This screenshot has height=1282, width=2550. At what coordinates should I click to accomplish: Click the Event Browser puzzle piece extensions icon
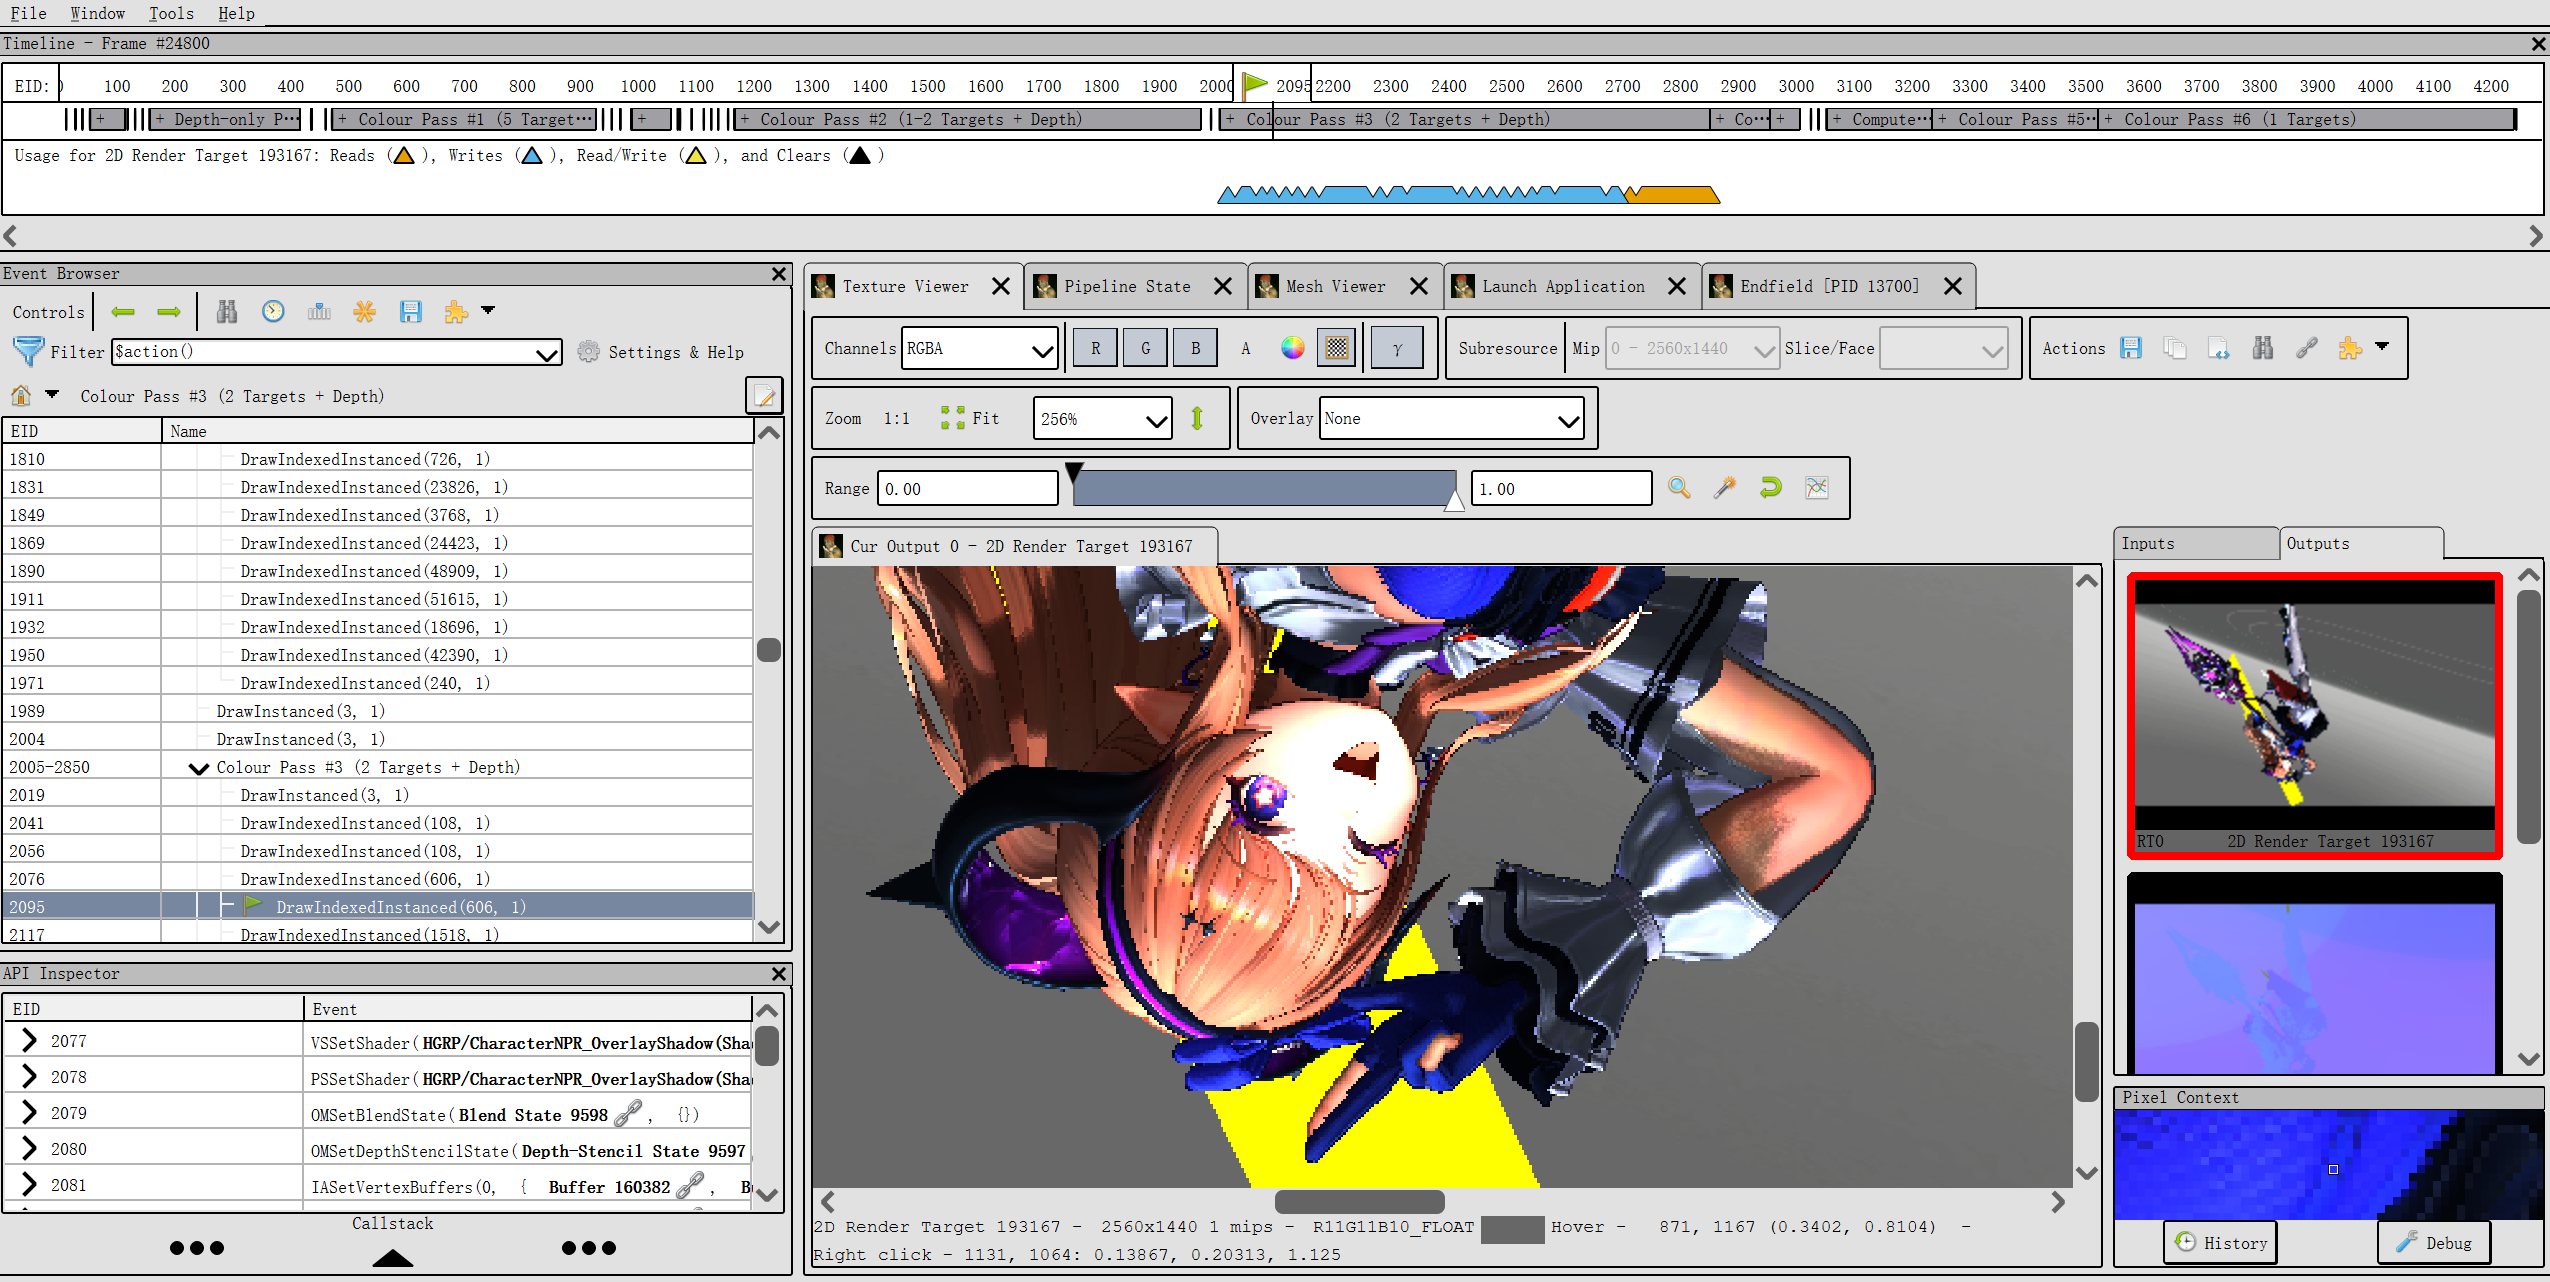[456, 312]
